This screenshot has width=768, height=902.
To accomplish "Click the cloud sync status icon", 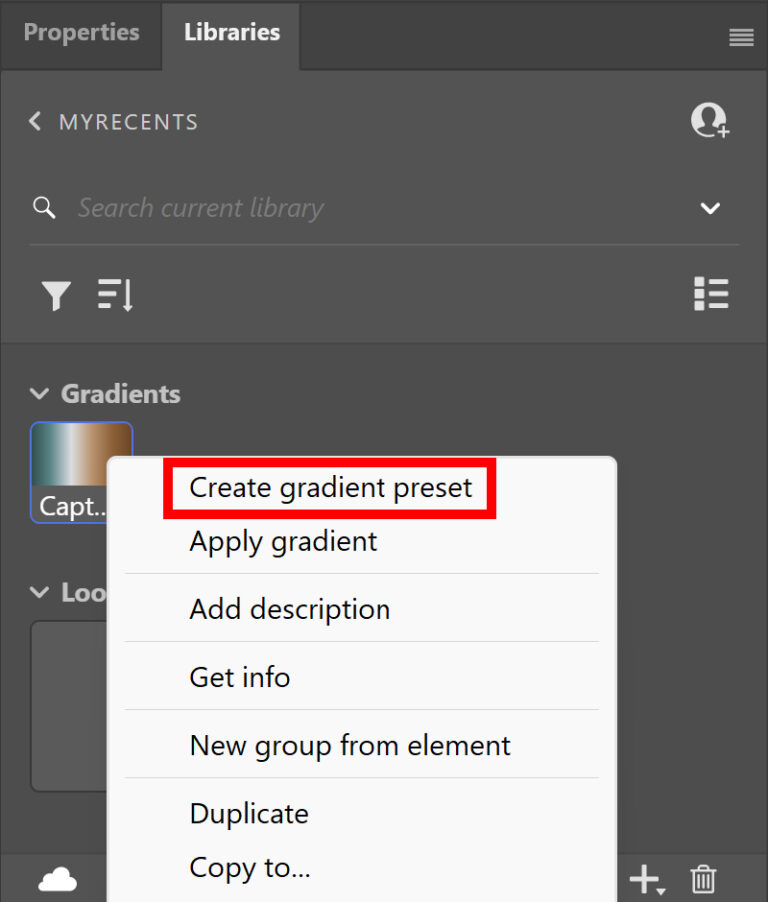I will pyautogui.click(x=57, y=877).
